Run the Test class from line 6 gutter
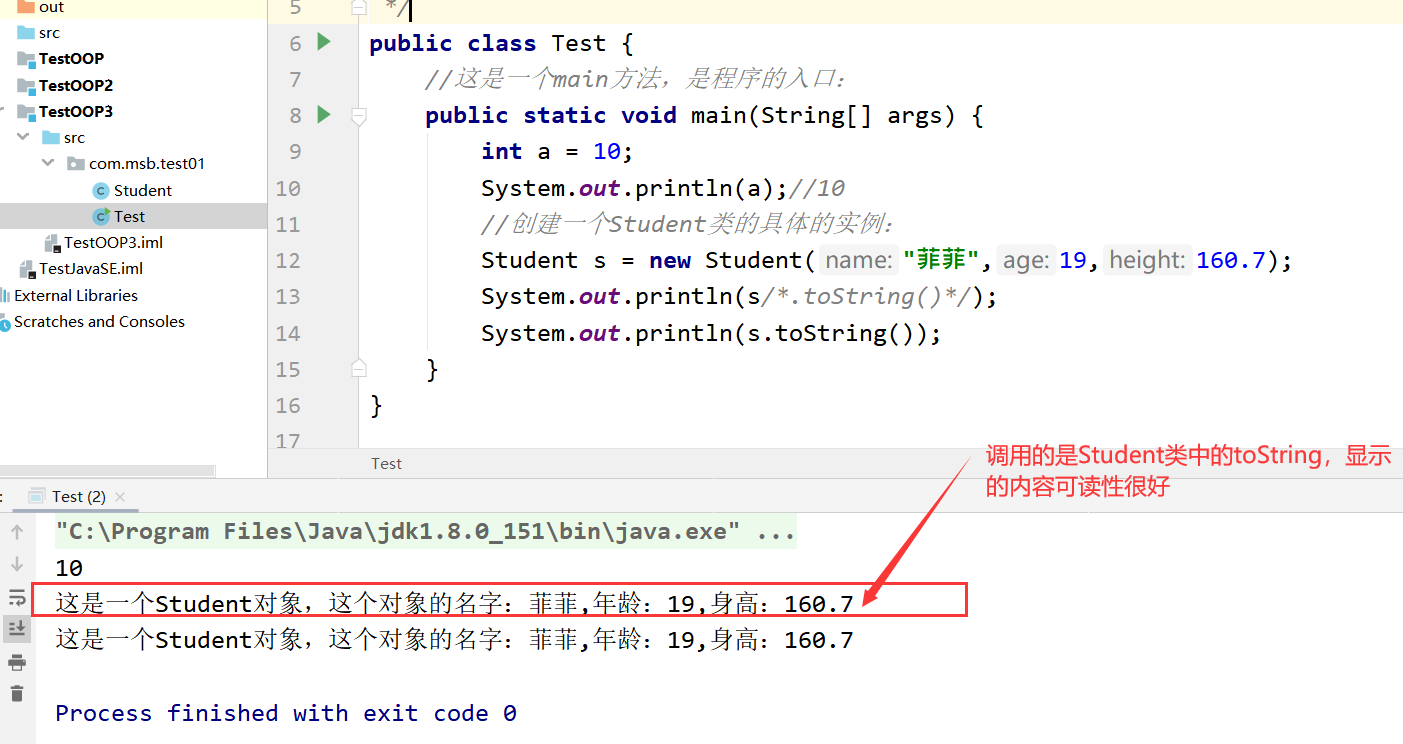The width and height of the screenshot is (1403, 744). click(x=323, y=42)
